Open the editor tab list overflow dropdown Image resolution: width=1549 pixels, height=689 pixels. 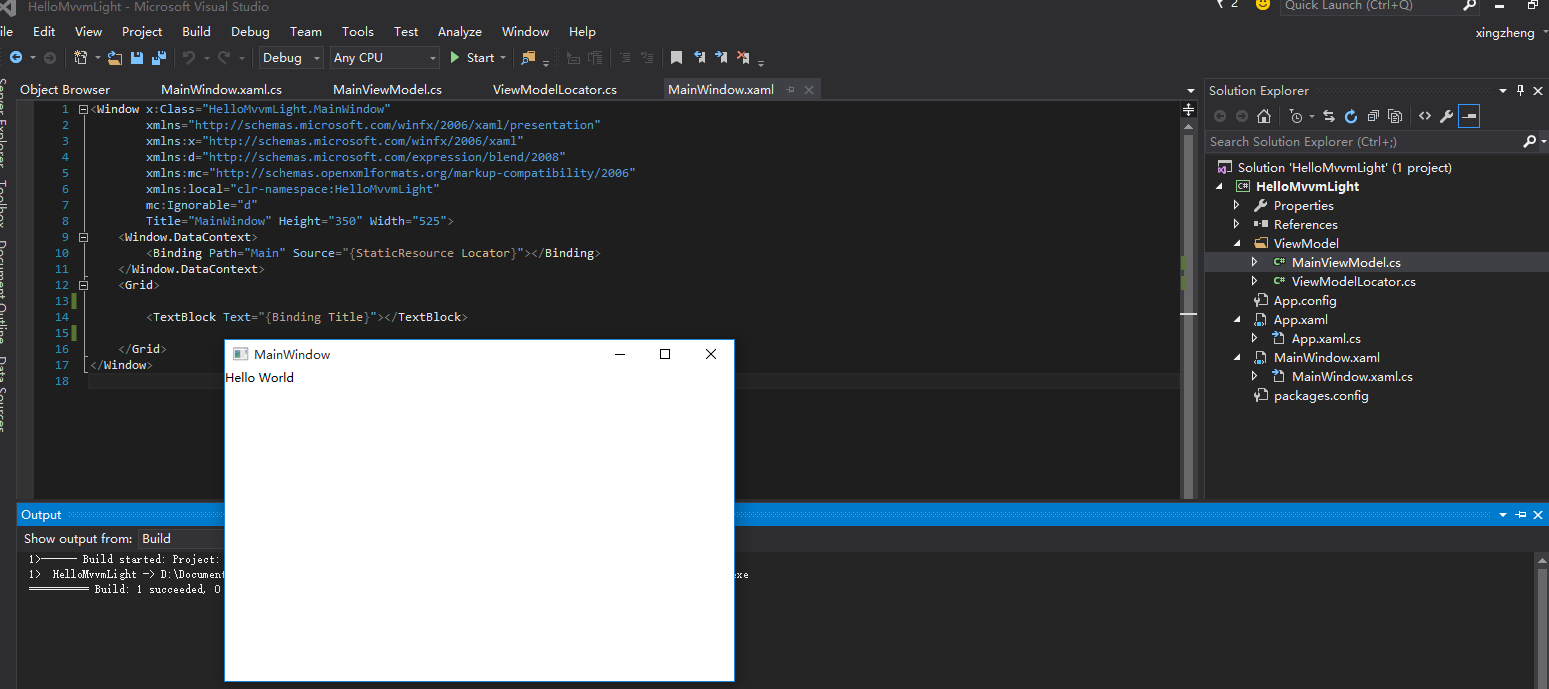coord(1190,91)
